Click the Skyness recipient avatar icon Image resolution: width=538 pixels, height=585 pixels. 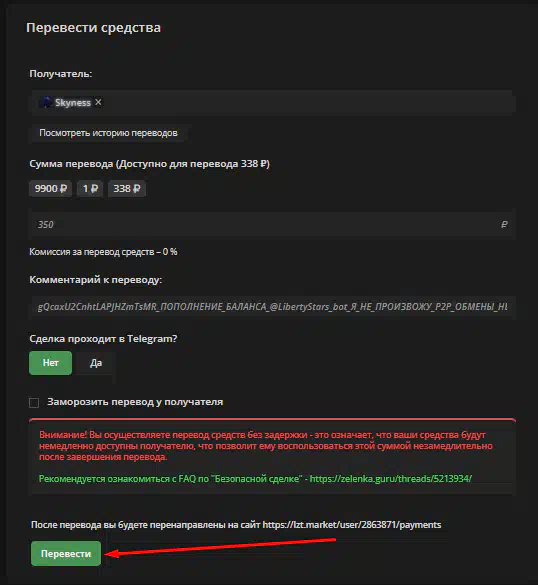[x=47, y=102]
